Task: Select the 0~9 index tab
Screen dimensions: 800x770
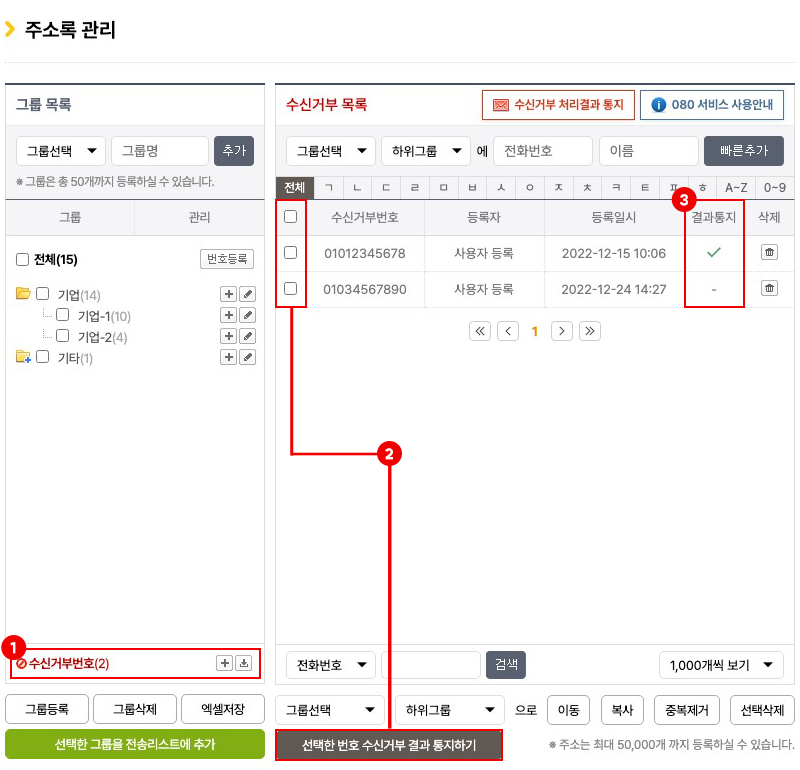Action: pyautogui.click(x=775, y=188)
